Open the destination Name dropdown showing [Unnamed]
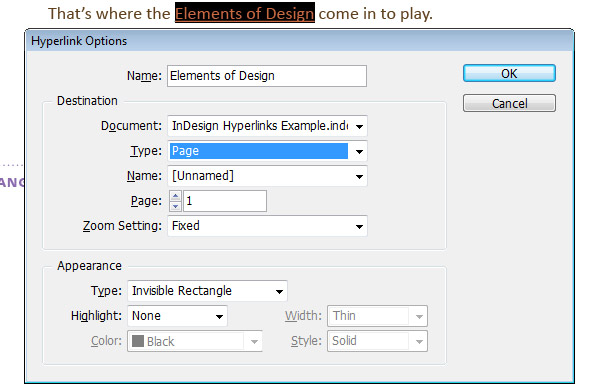The image size is (599, 386). (x=267, y=176)
